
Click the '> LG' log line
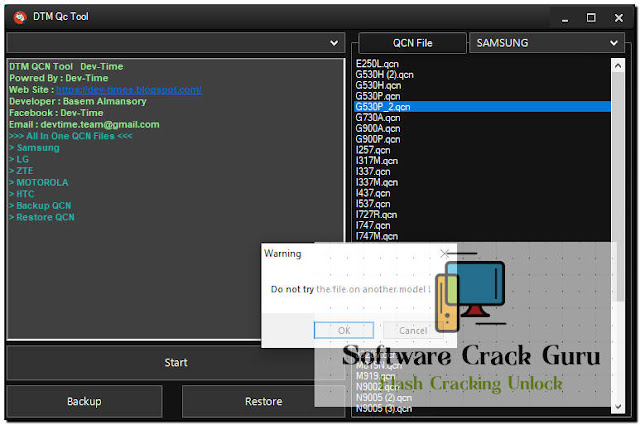coord(19,159)
